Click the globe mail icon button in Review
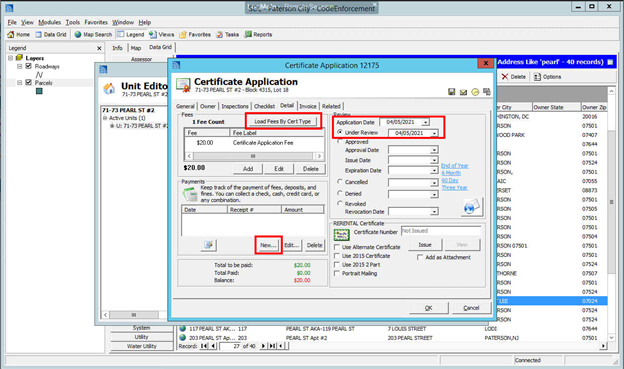Screen dimensions: 624x369 (472, 207)
